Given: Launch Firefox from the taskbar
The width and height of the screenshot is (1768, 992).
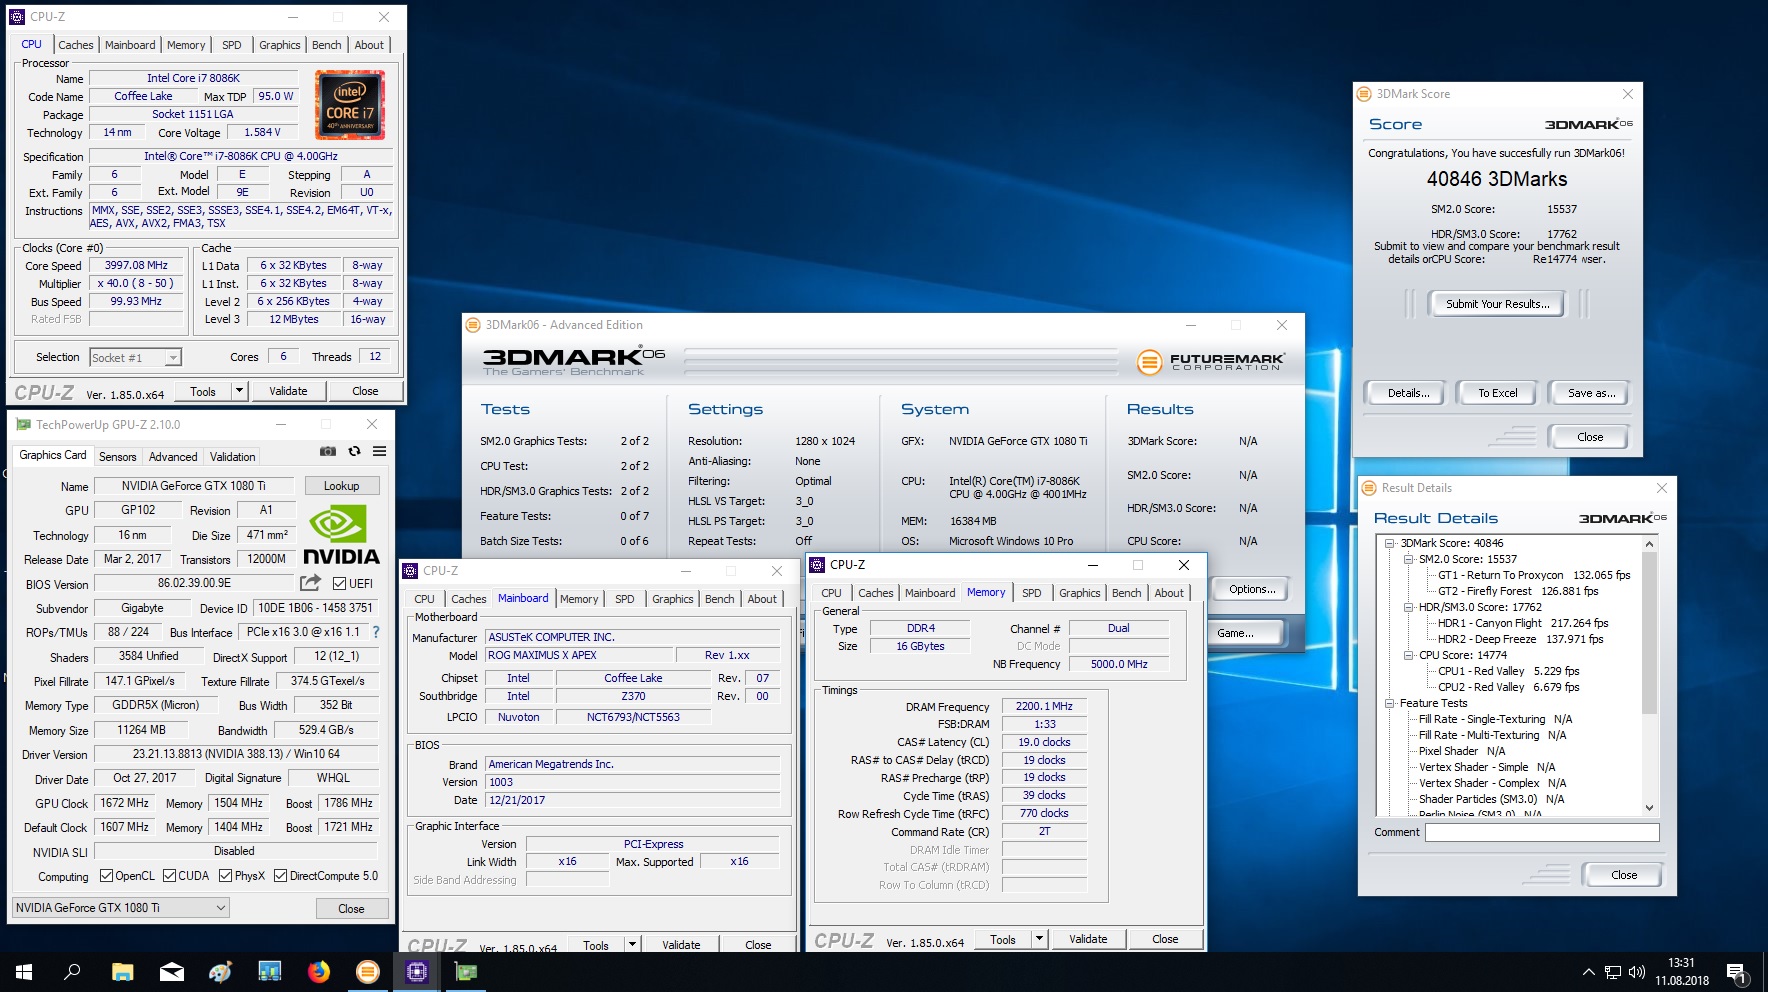Looking at the screenshot, I should pyautogui.click(x=318, y=971).
